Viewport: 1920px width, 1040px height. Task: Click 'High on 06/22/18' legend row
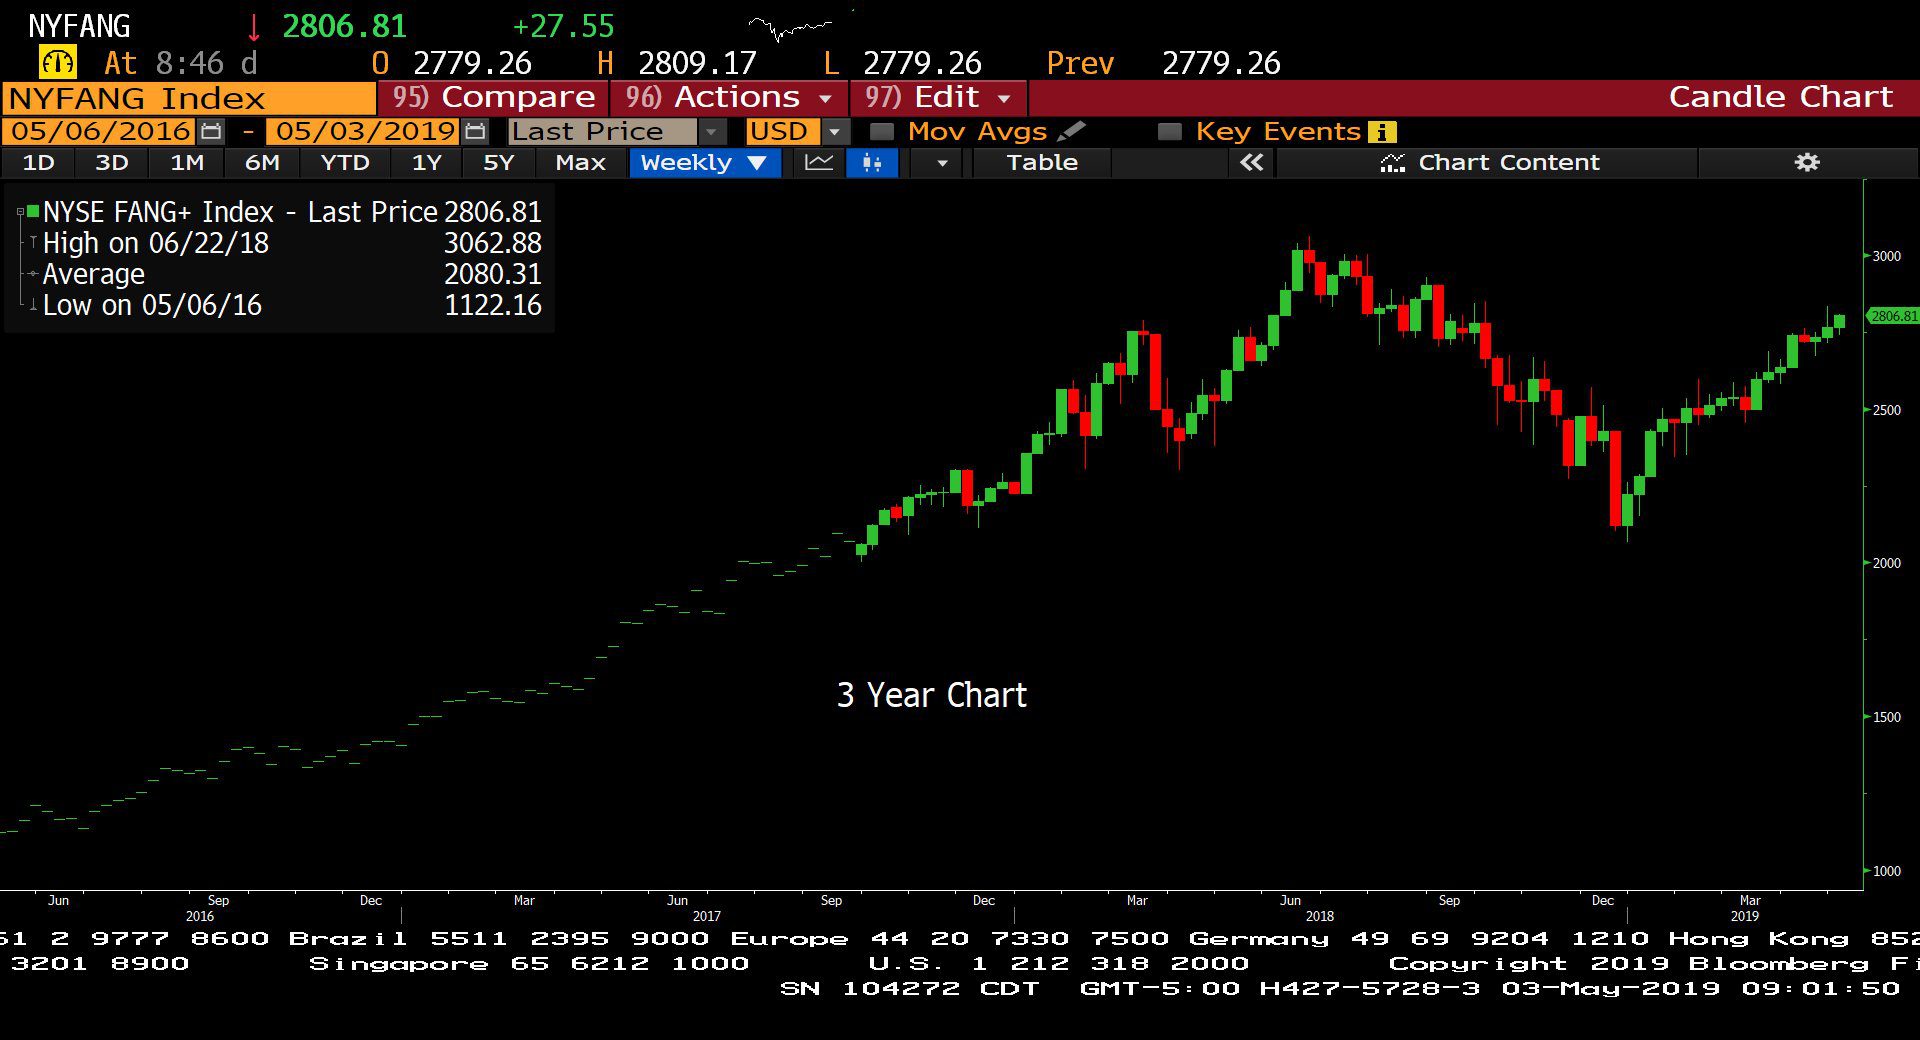[291, 243]
